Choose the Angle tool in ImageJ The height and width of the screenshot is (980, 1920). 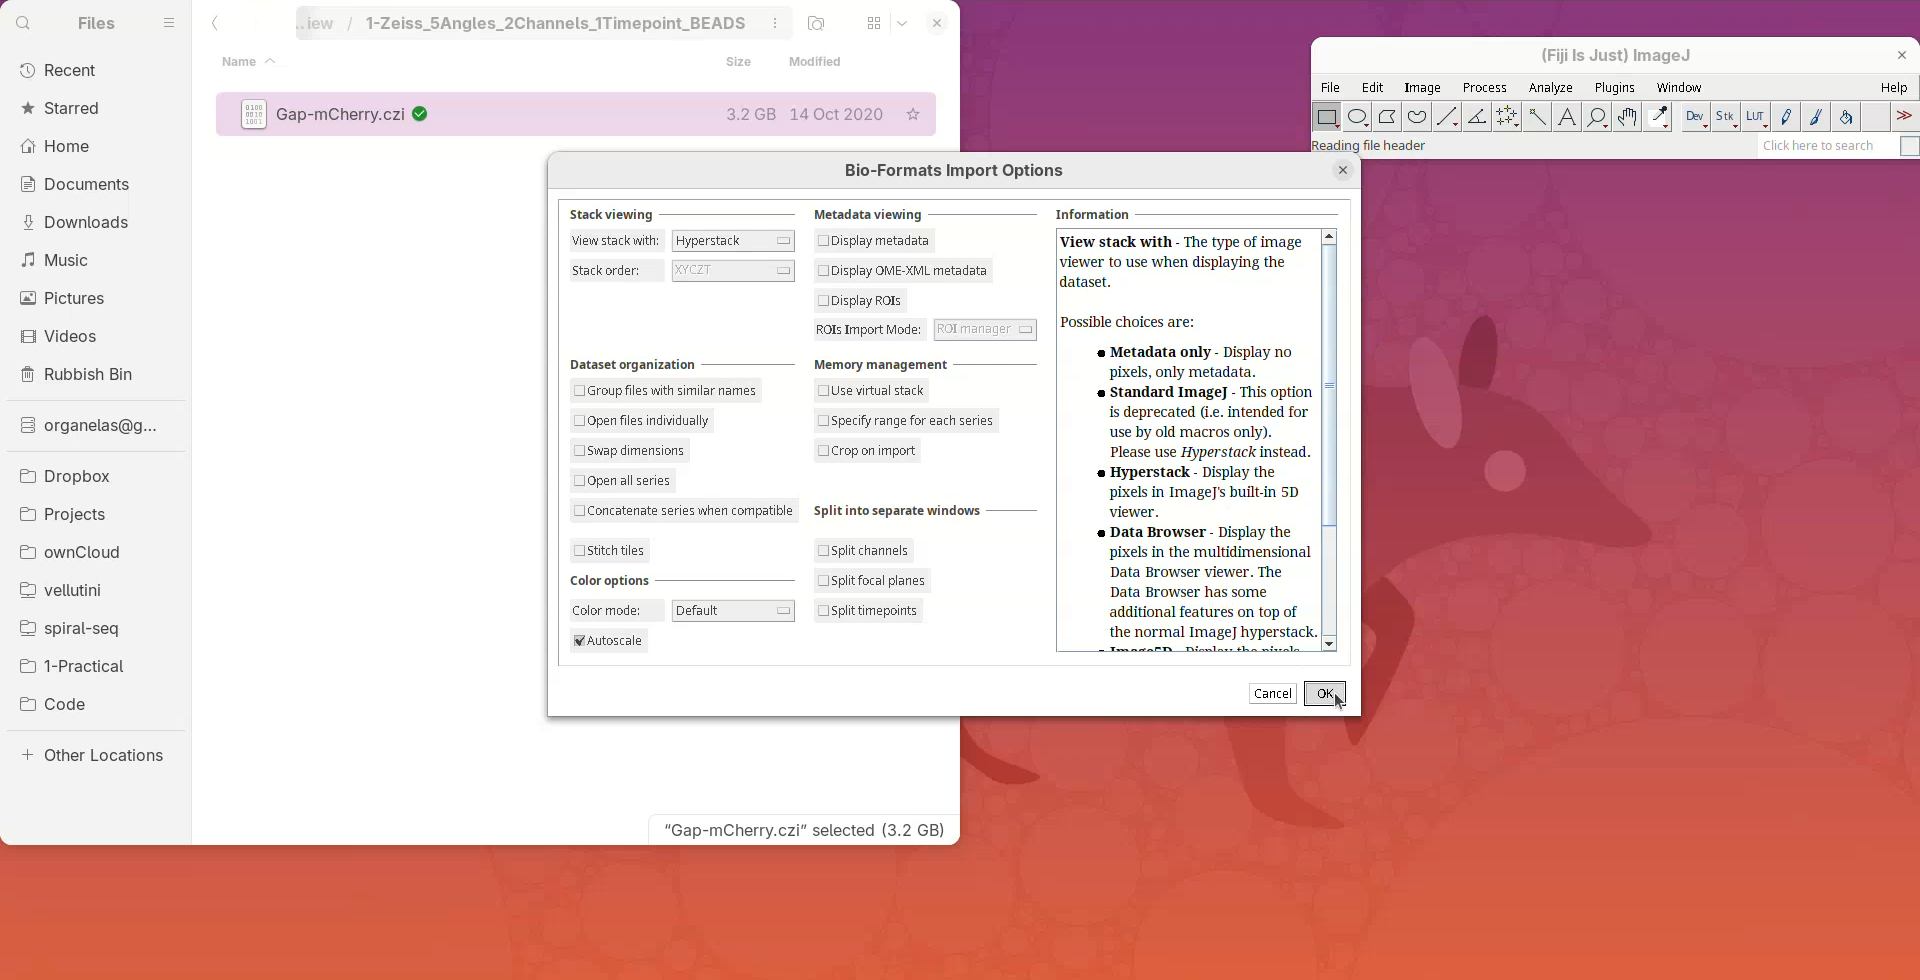1477,117
